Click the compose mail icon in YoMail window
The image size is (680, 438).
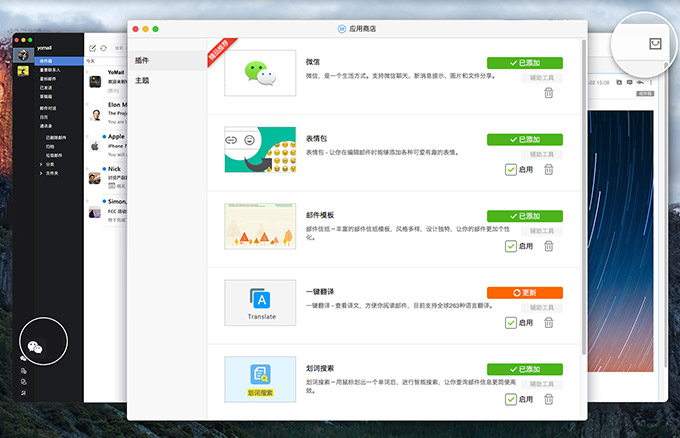click(92, 48)
